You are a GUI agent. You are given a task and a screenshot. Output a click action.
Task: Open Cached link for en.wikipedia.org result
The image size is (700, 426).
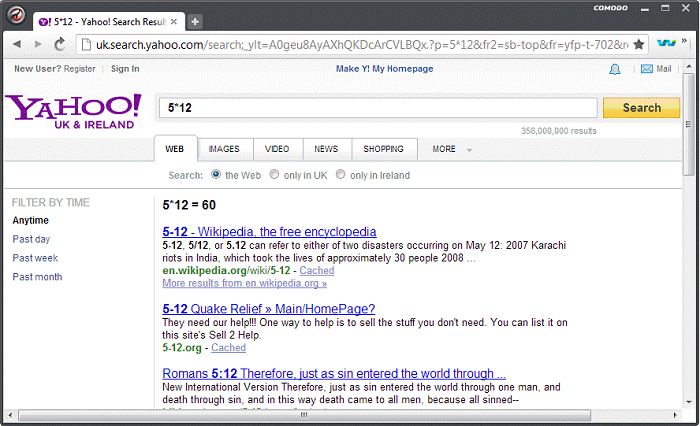click(x=317, y=271)
